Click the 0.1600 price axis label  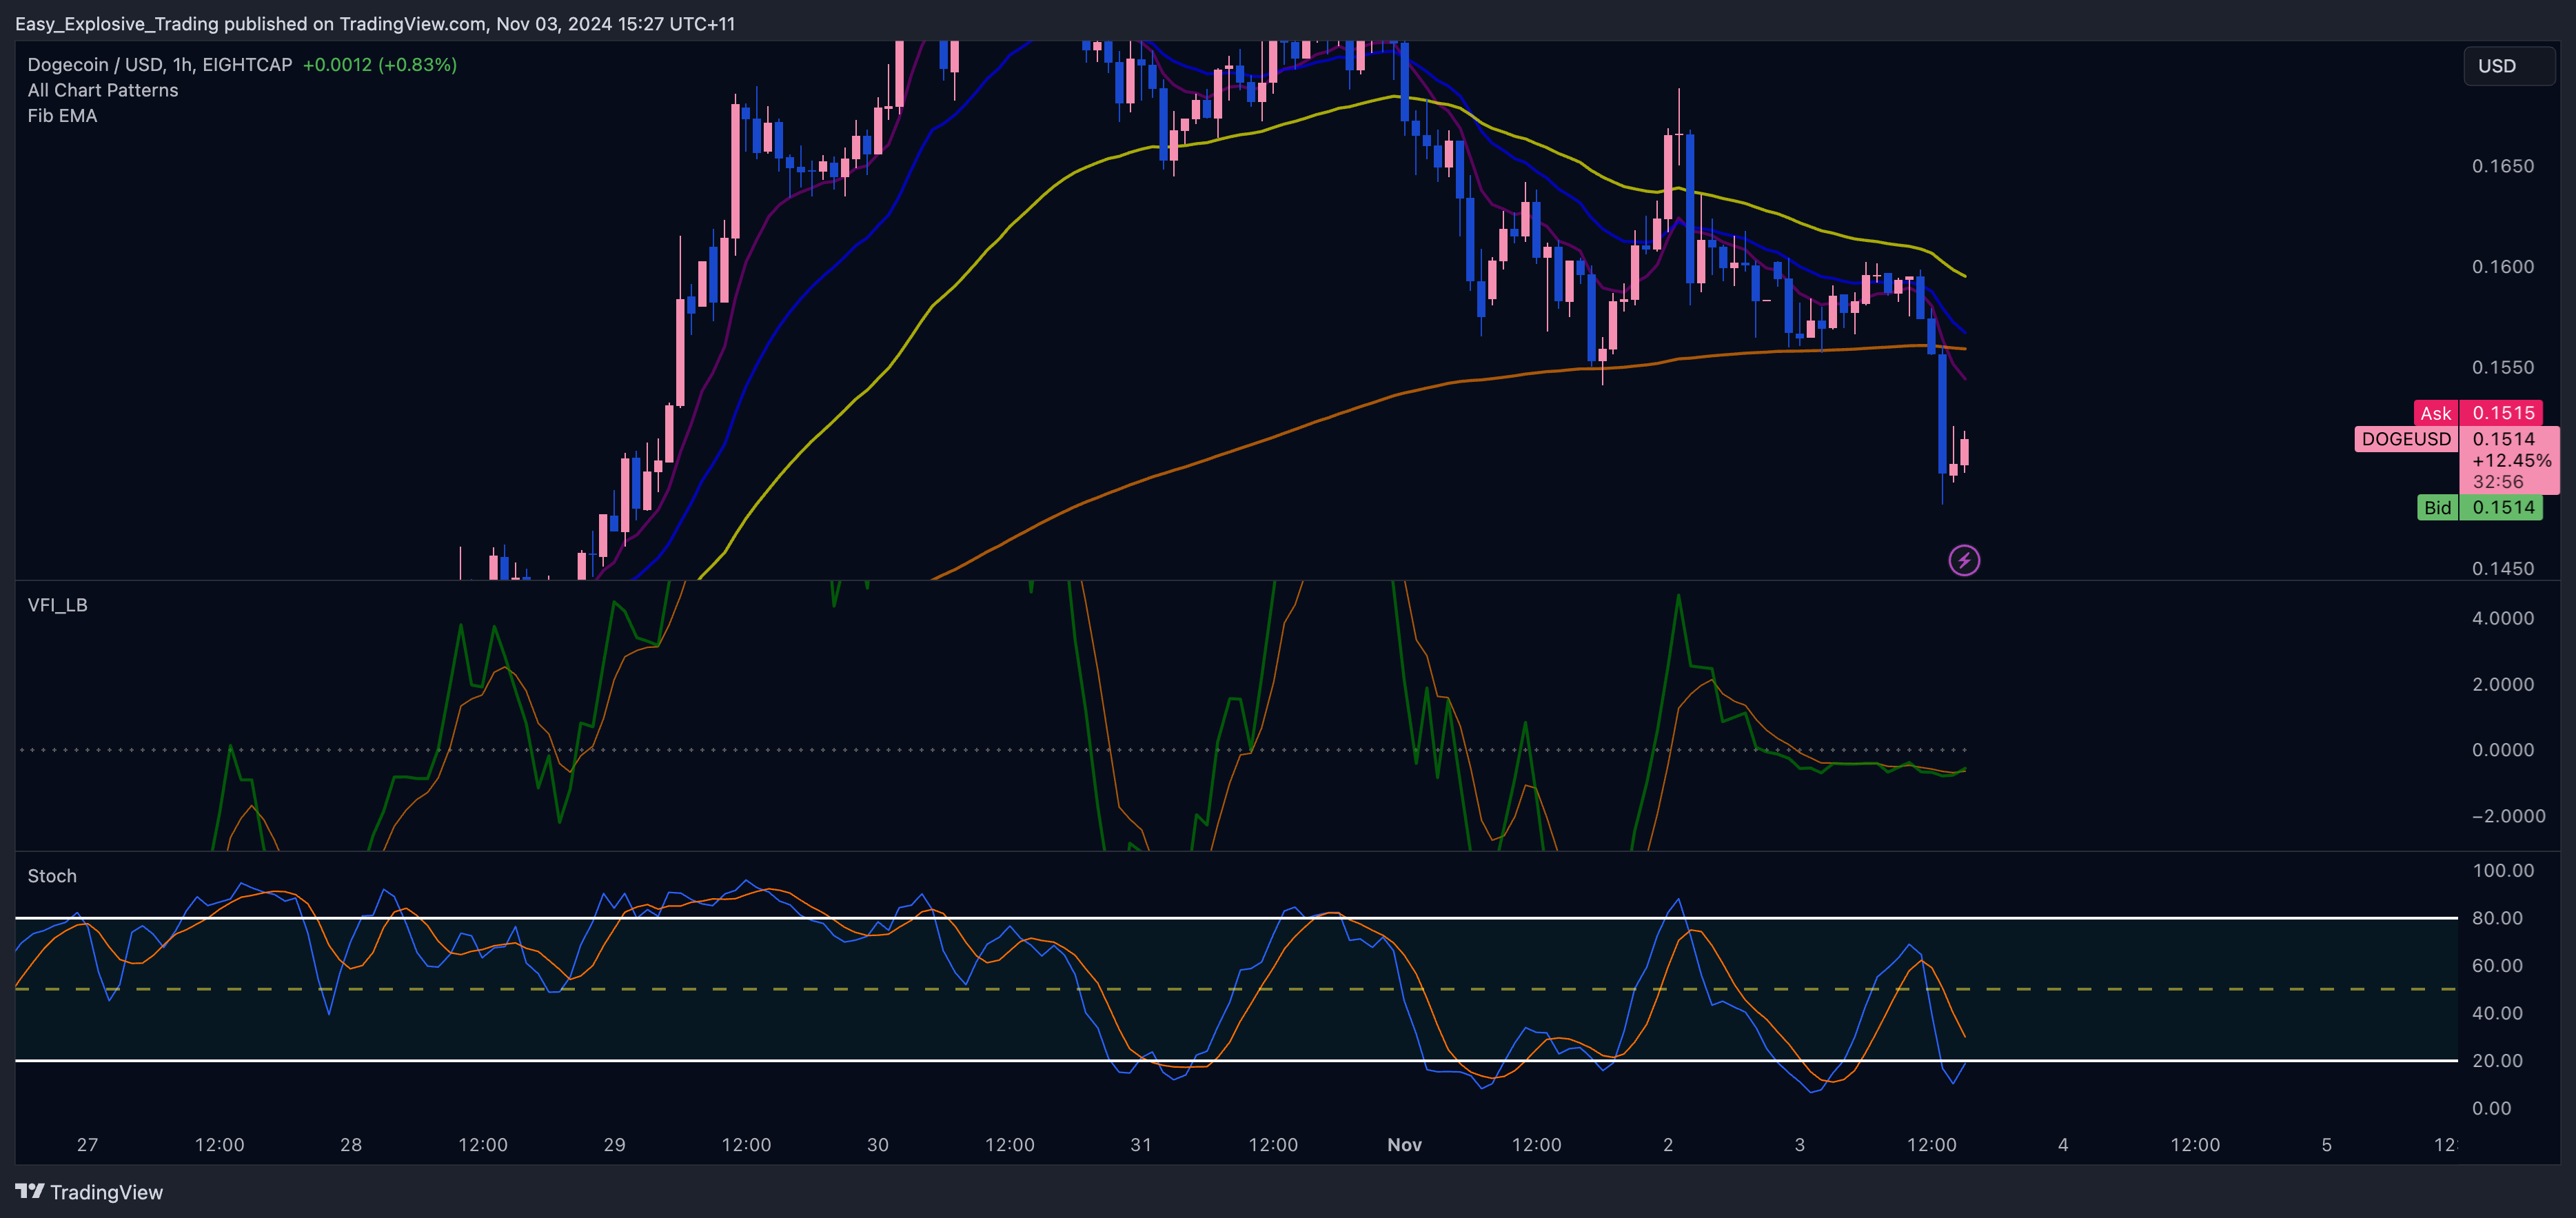click(x=2503, y=267)
